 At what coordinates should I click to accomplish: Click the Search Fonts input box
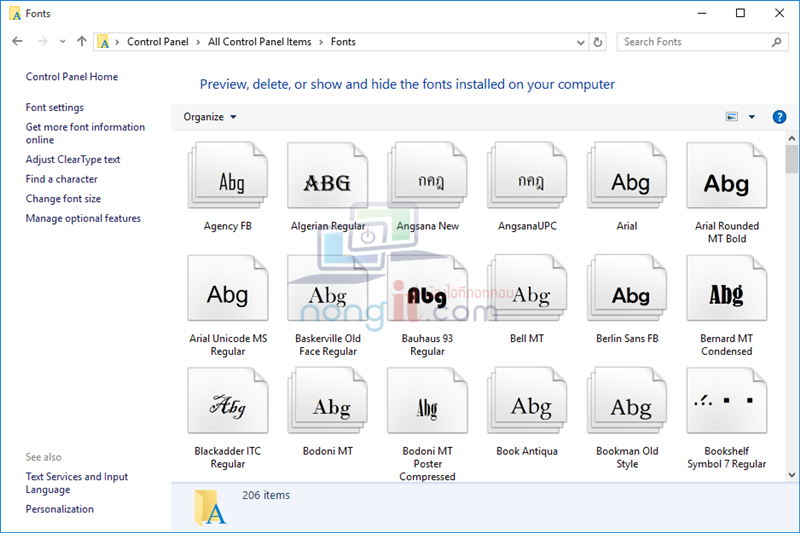pos(695,42)
